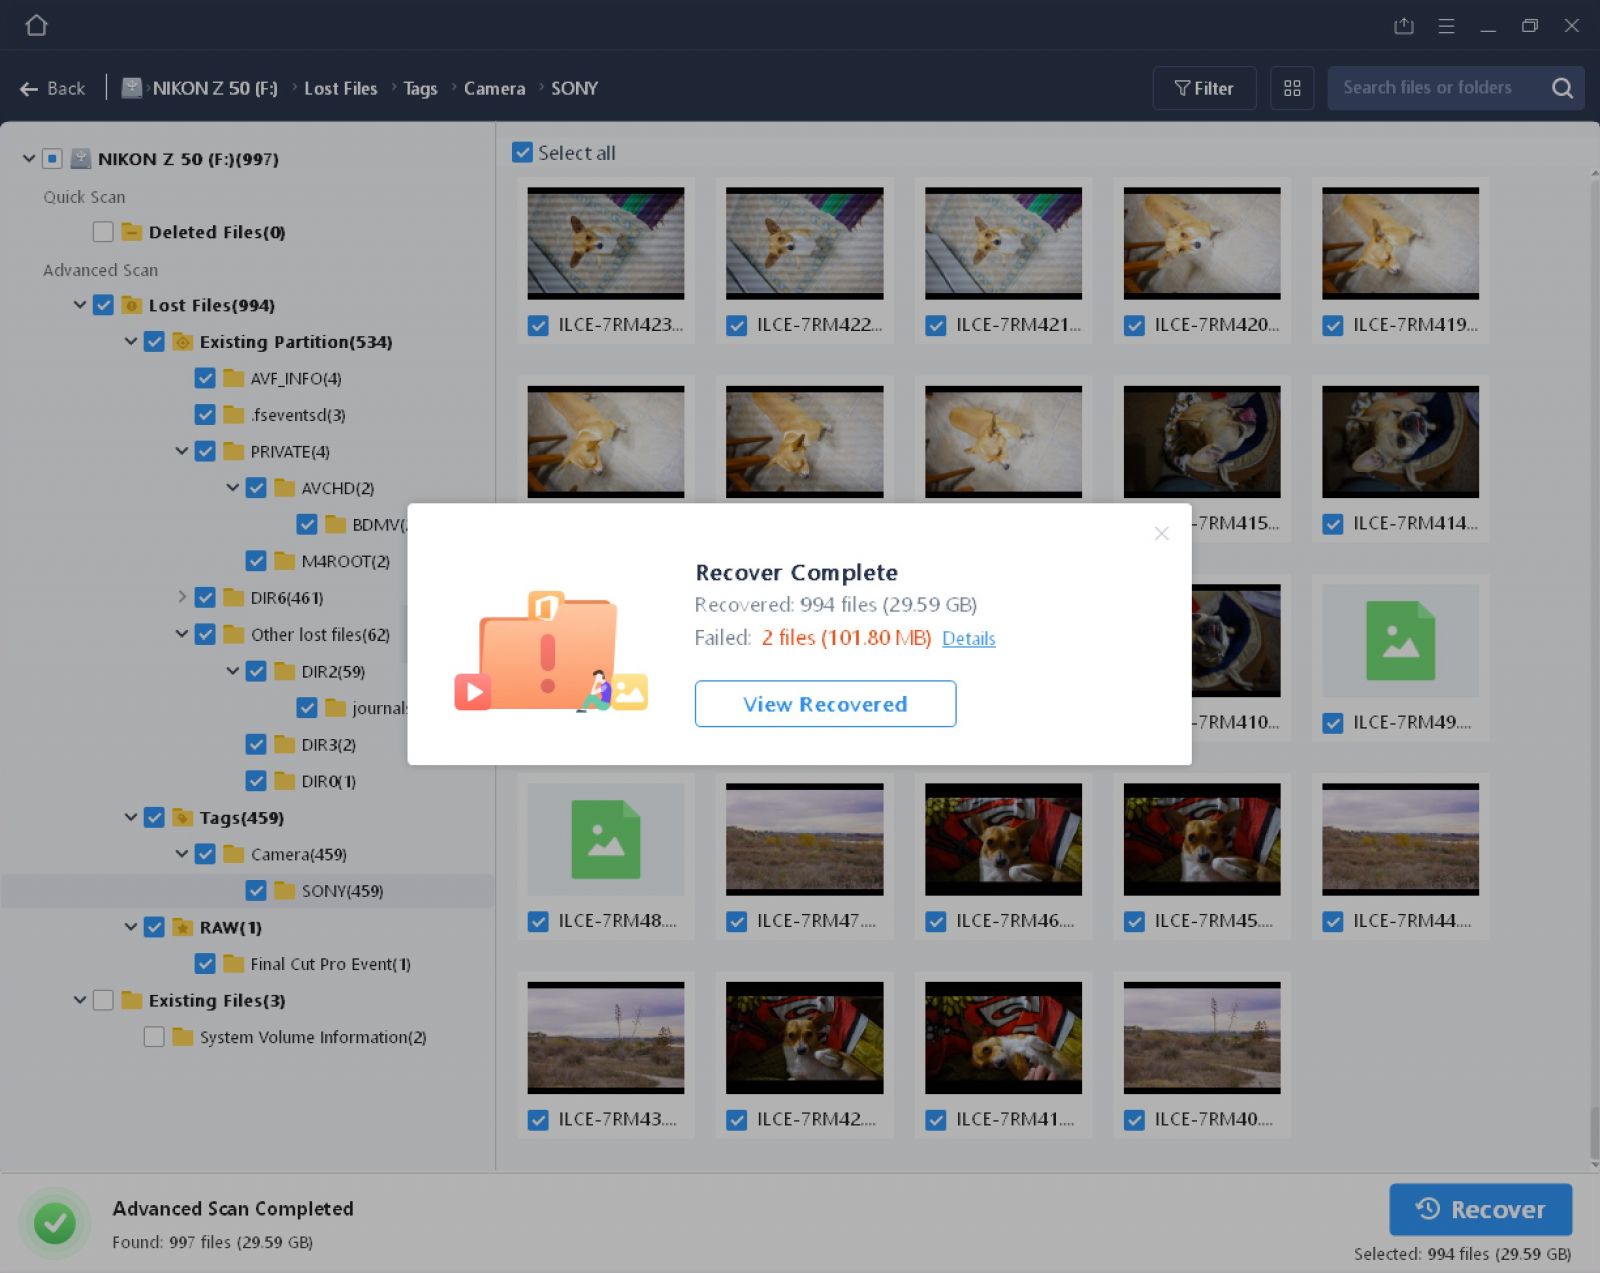Collapse the Tags(459) tree branch
The image size is (1600, 1273).
point(131,817)
